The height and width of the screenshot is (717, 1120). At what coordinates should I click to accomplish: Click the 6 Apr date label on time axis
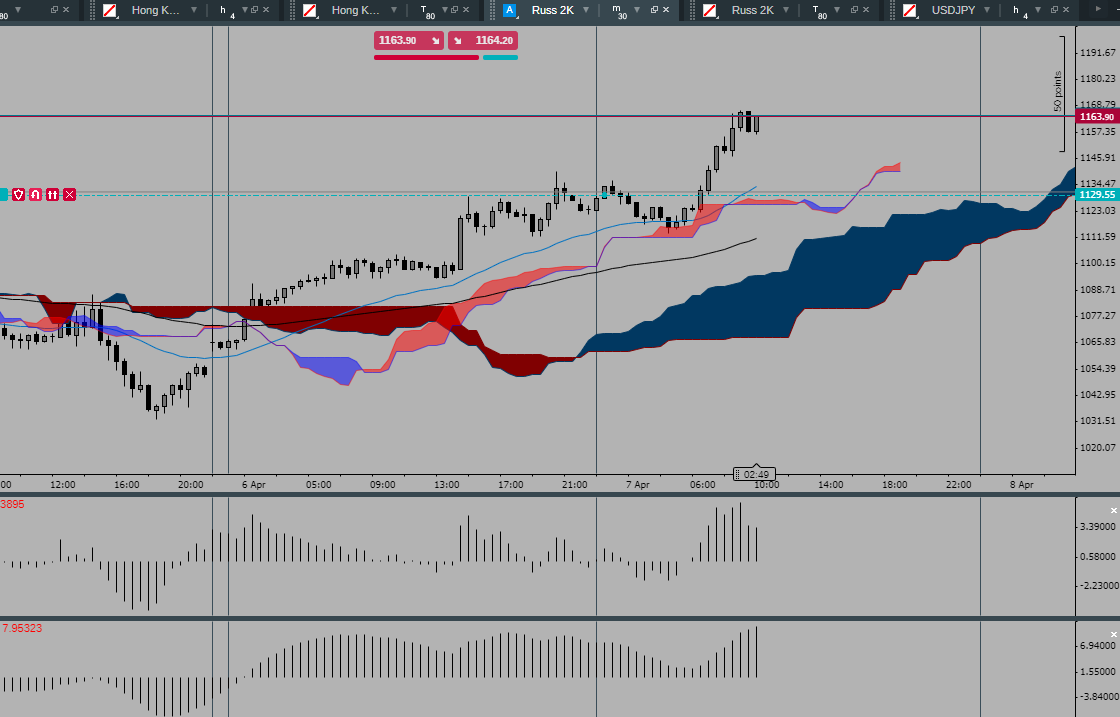(x=253, y=484)
